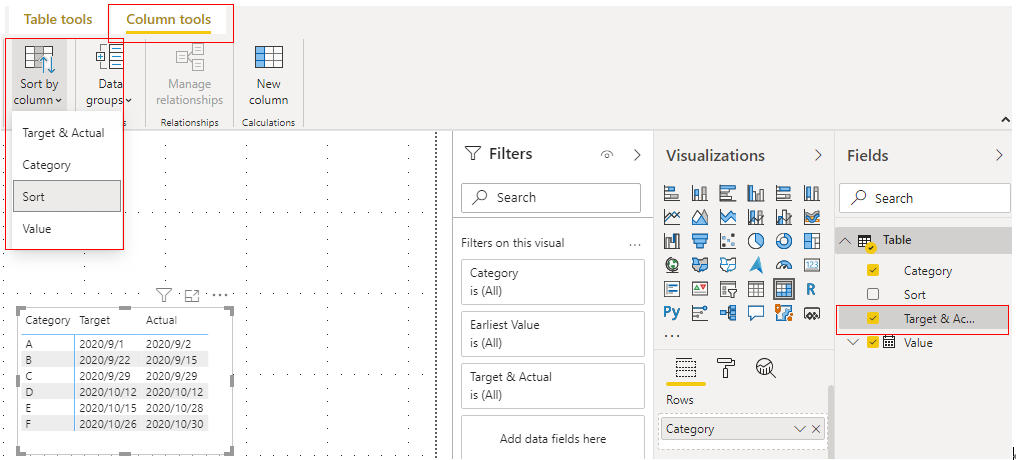Open the Data groups dropdown
Image resolution: width=1016 pixels, height=460 pixels.
(x=110, y=75)
